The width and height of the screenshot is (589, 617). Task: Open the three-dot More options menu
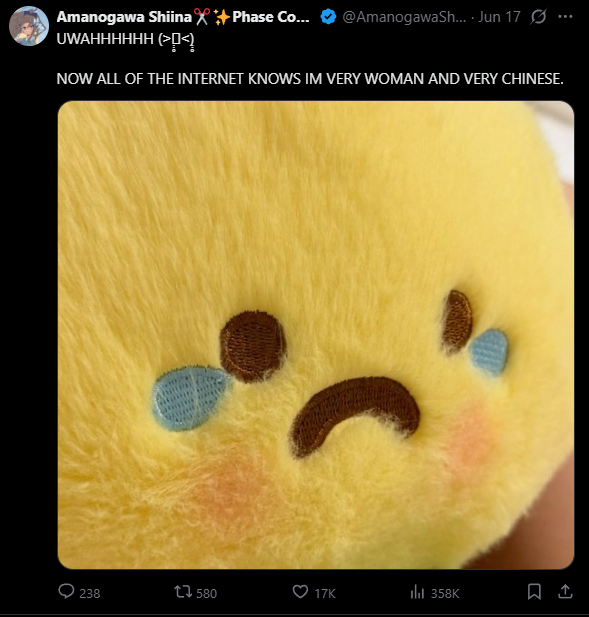coord(565,17)
